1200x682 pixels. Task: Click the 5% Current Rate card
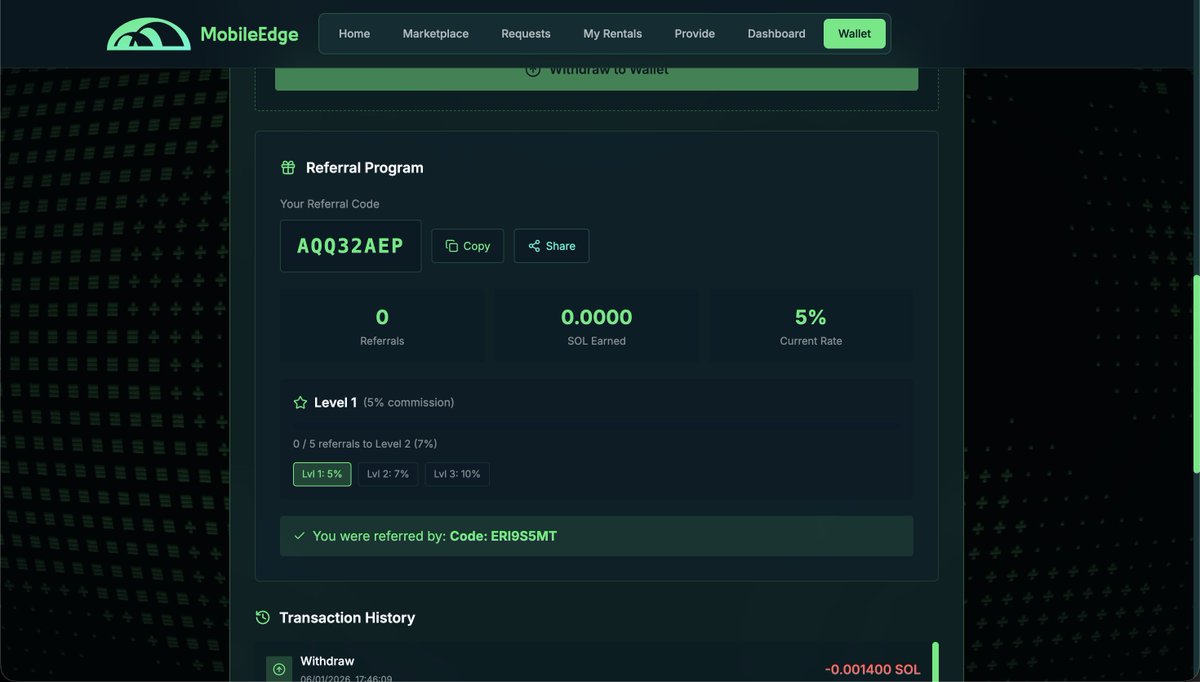811,327
